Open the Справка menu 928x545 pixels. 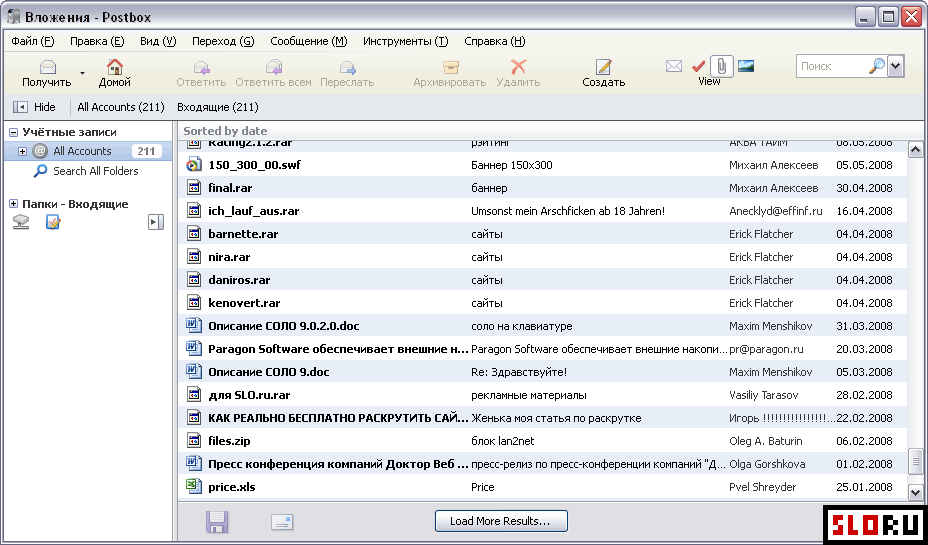click(x=495, y=41)
